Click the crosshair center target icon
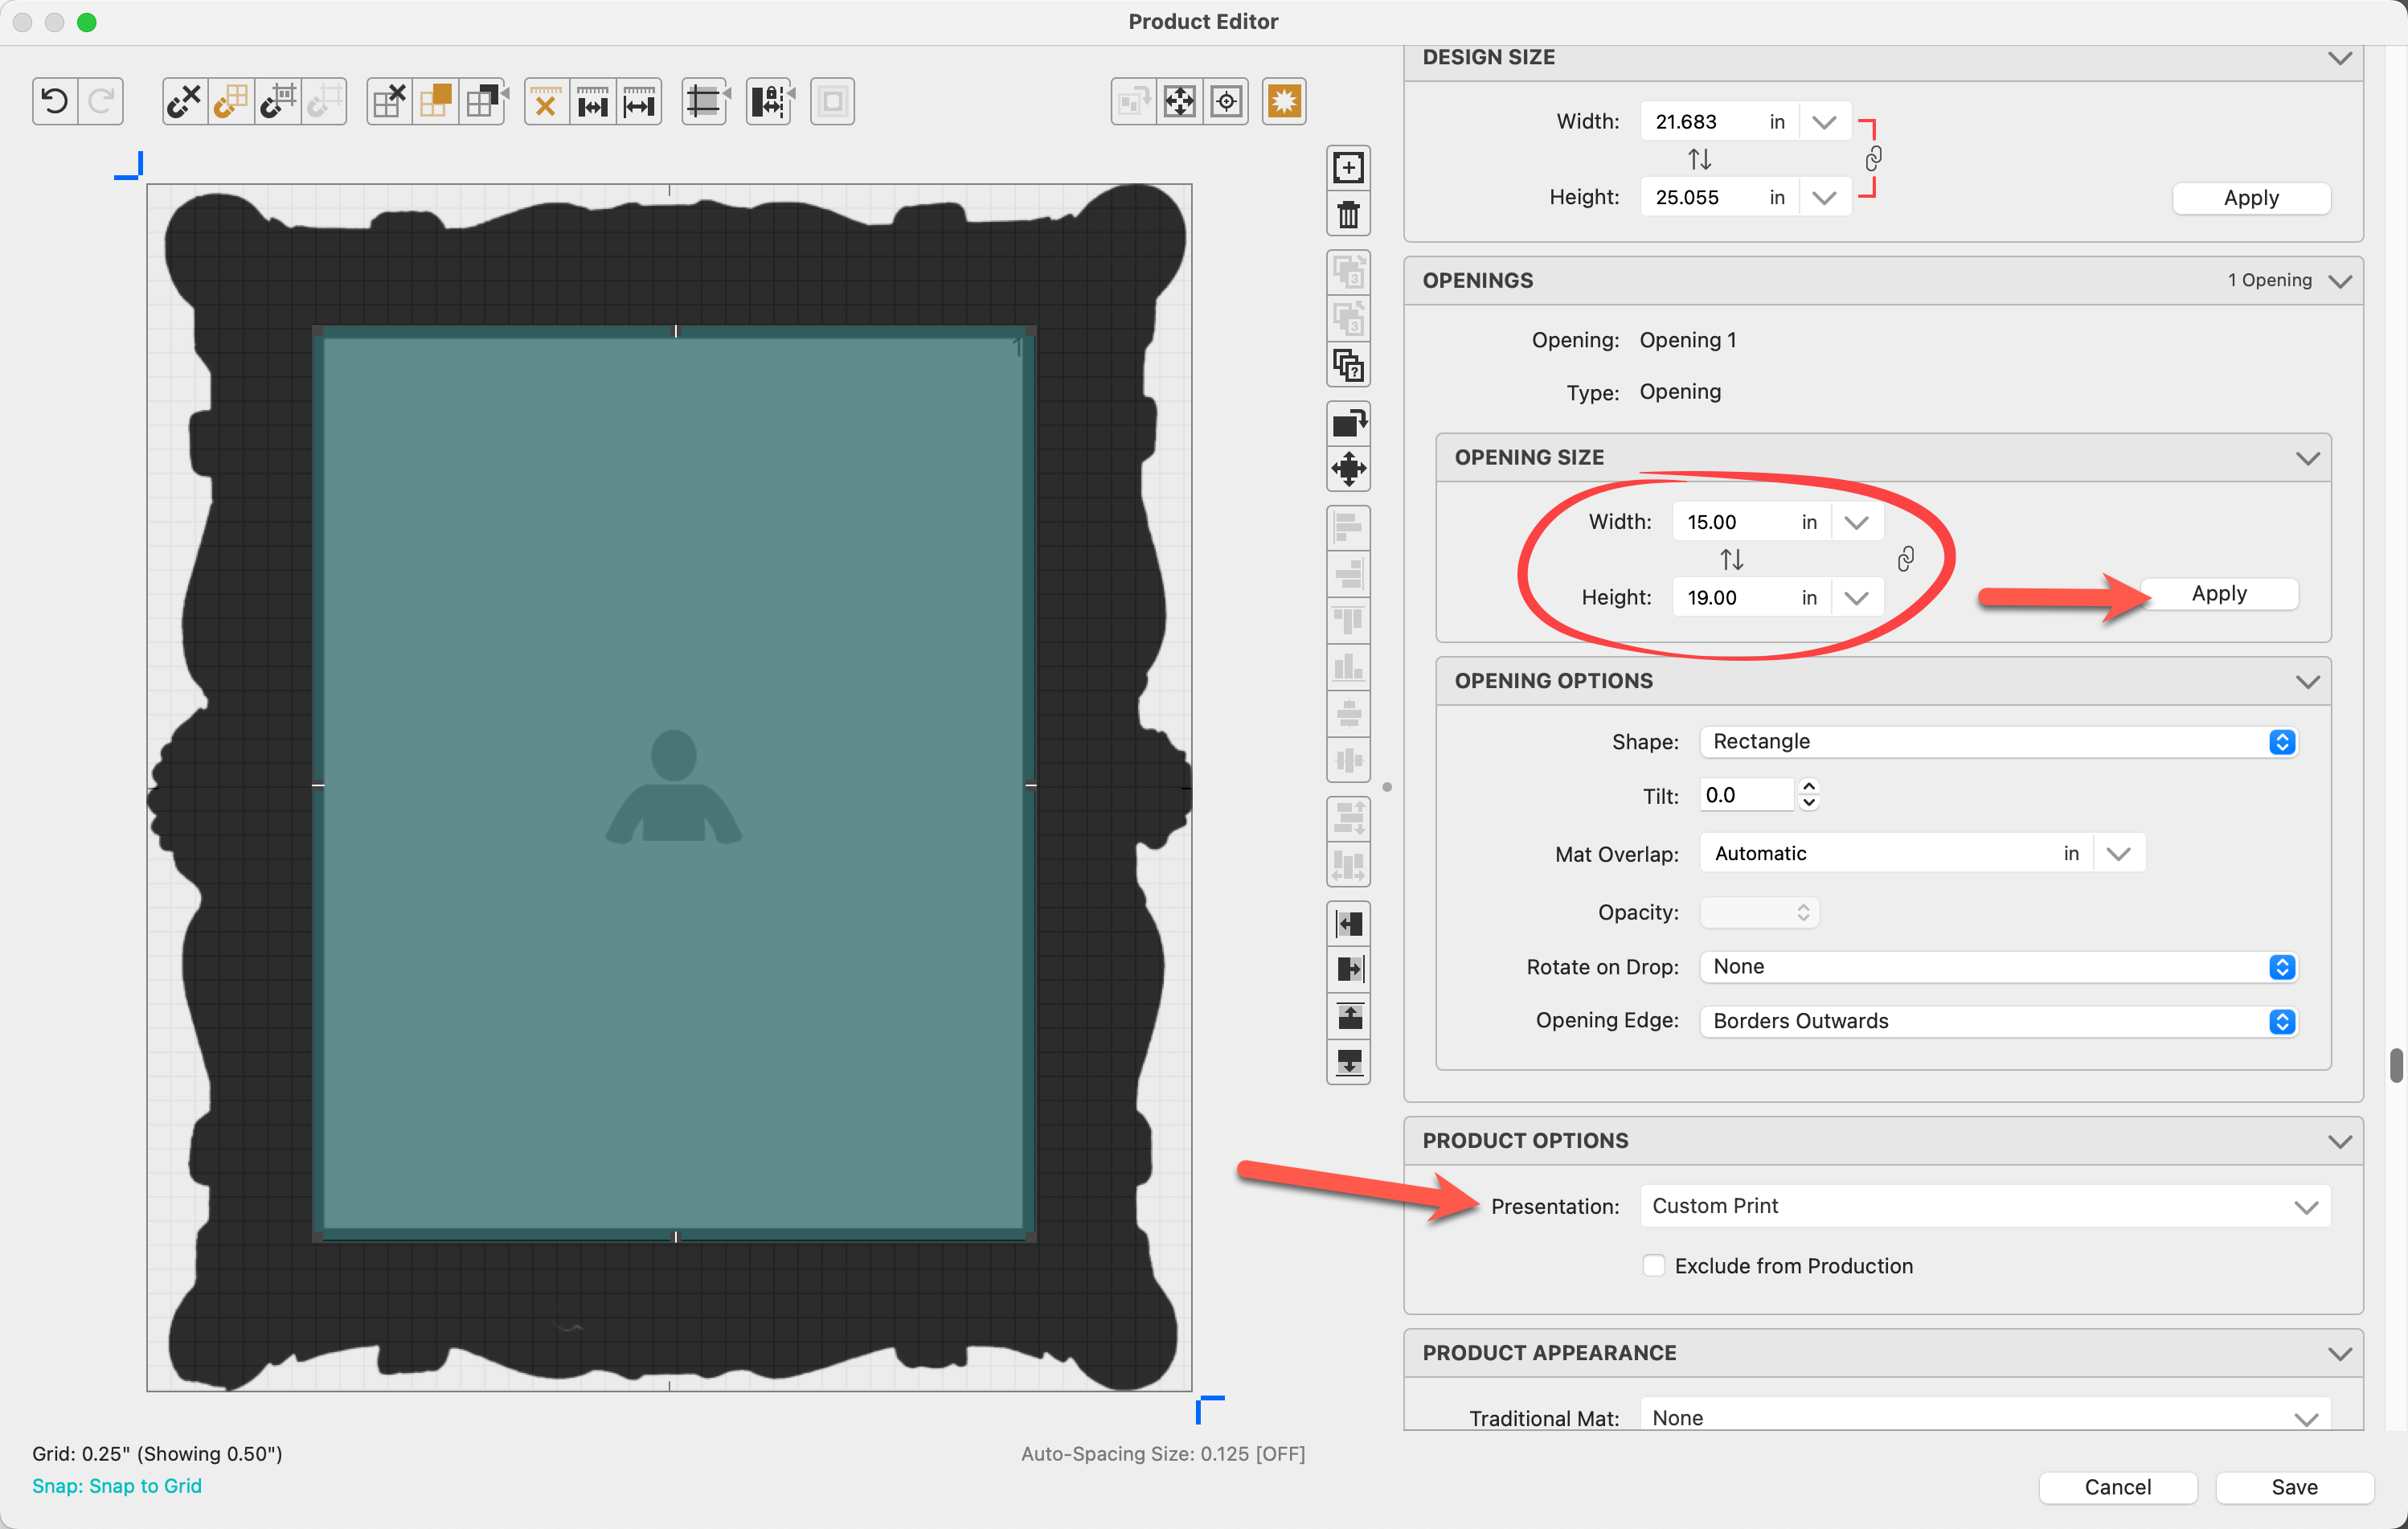 [x=1226, y=101]
